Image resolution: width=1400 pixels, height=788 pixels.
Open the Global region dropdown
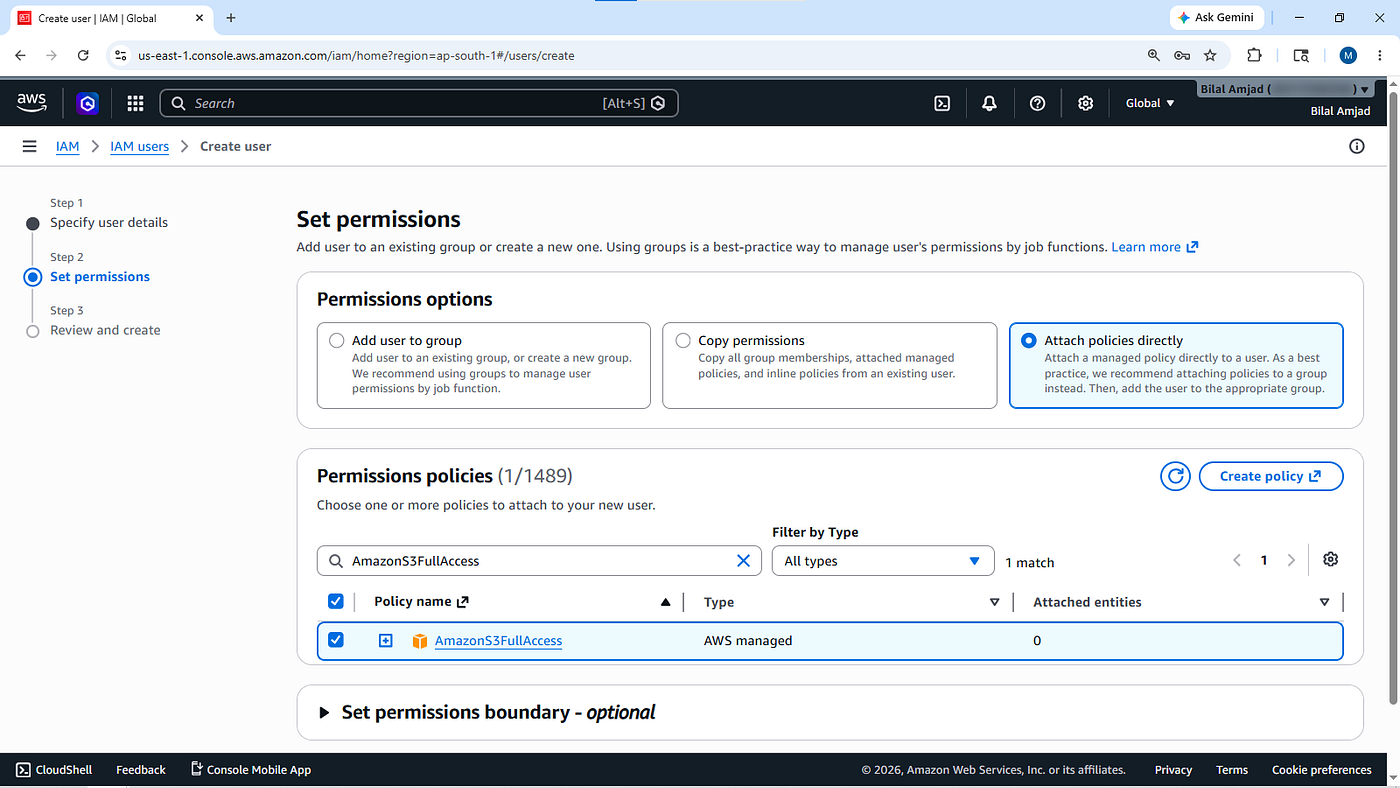click(1150, 103)
